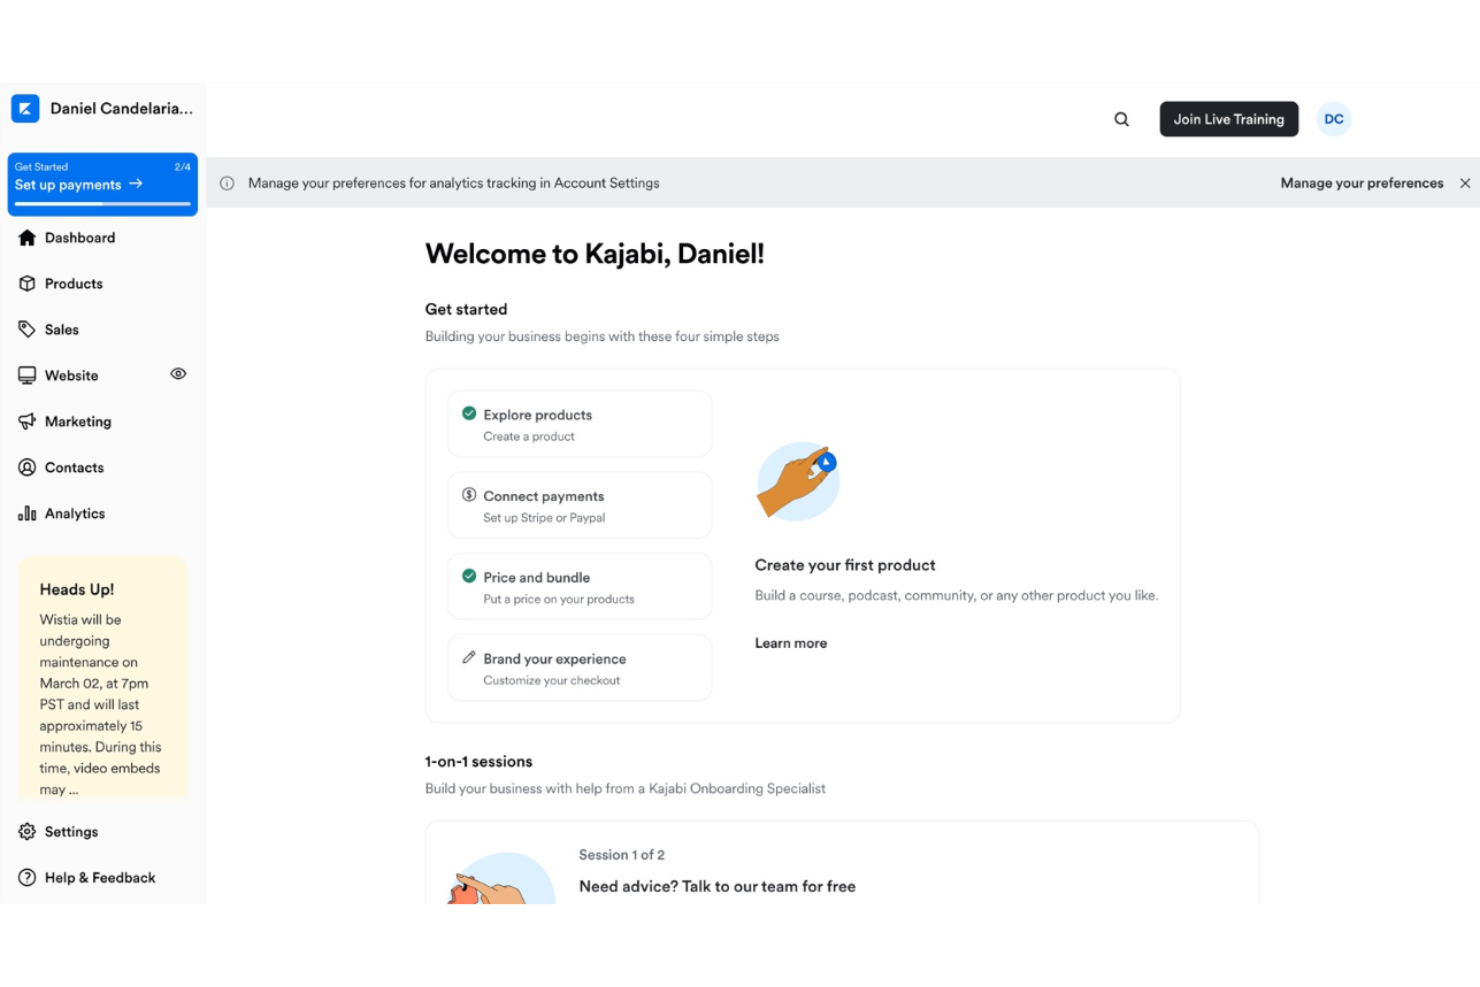
Task: Click the green checkmark beside Explore products
Action: click(469, 414)
